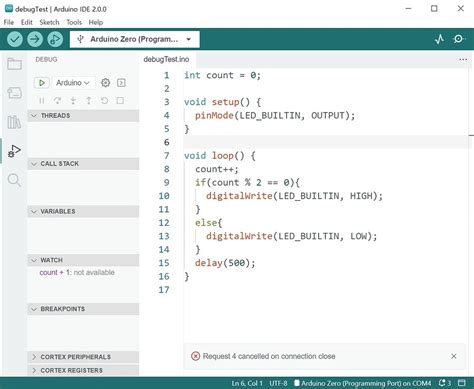Click the Step Out debug control
Image resolution: width=474 pixels, height=389 pixels.
tap(89, 101)
